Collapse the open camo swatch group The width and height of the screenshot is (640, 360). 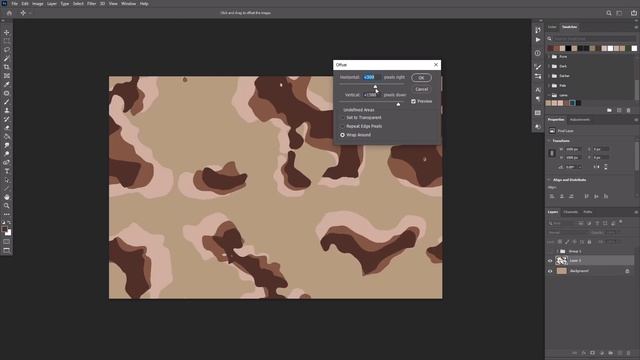point(549,95)
